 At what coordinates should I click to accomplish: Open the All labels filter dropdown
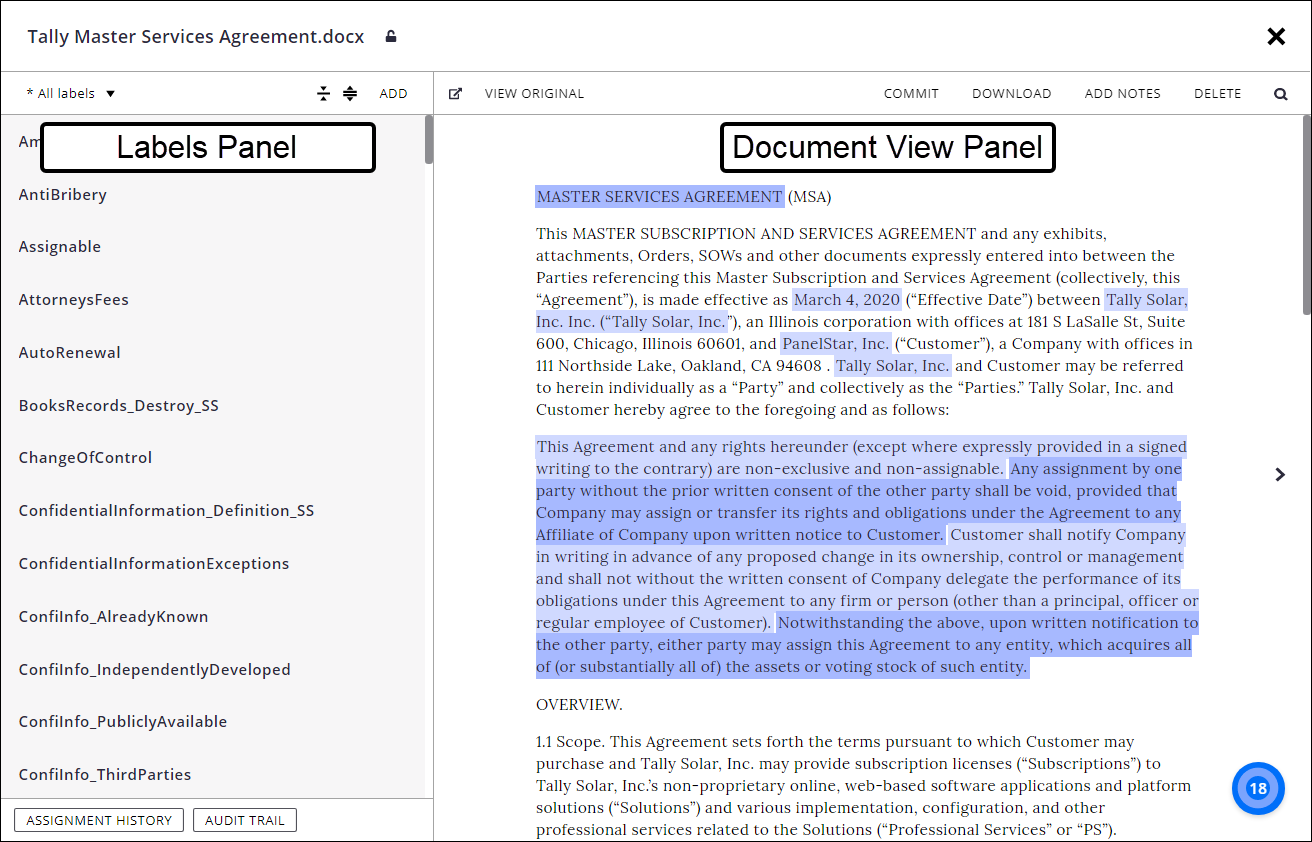[69, 92]
